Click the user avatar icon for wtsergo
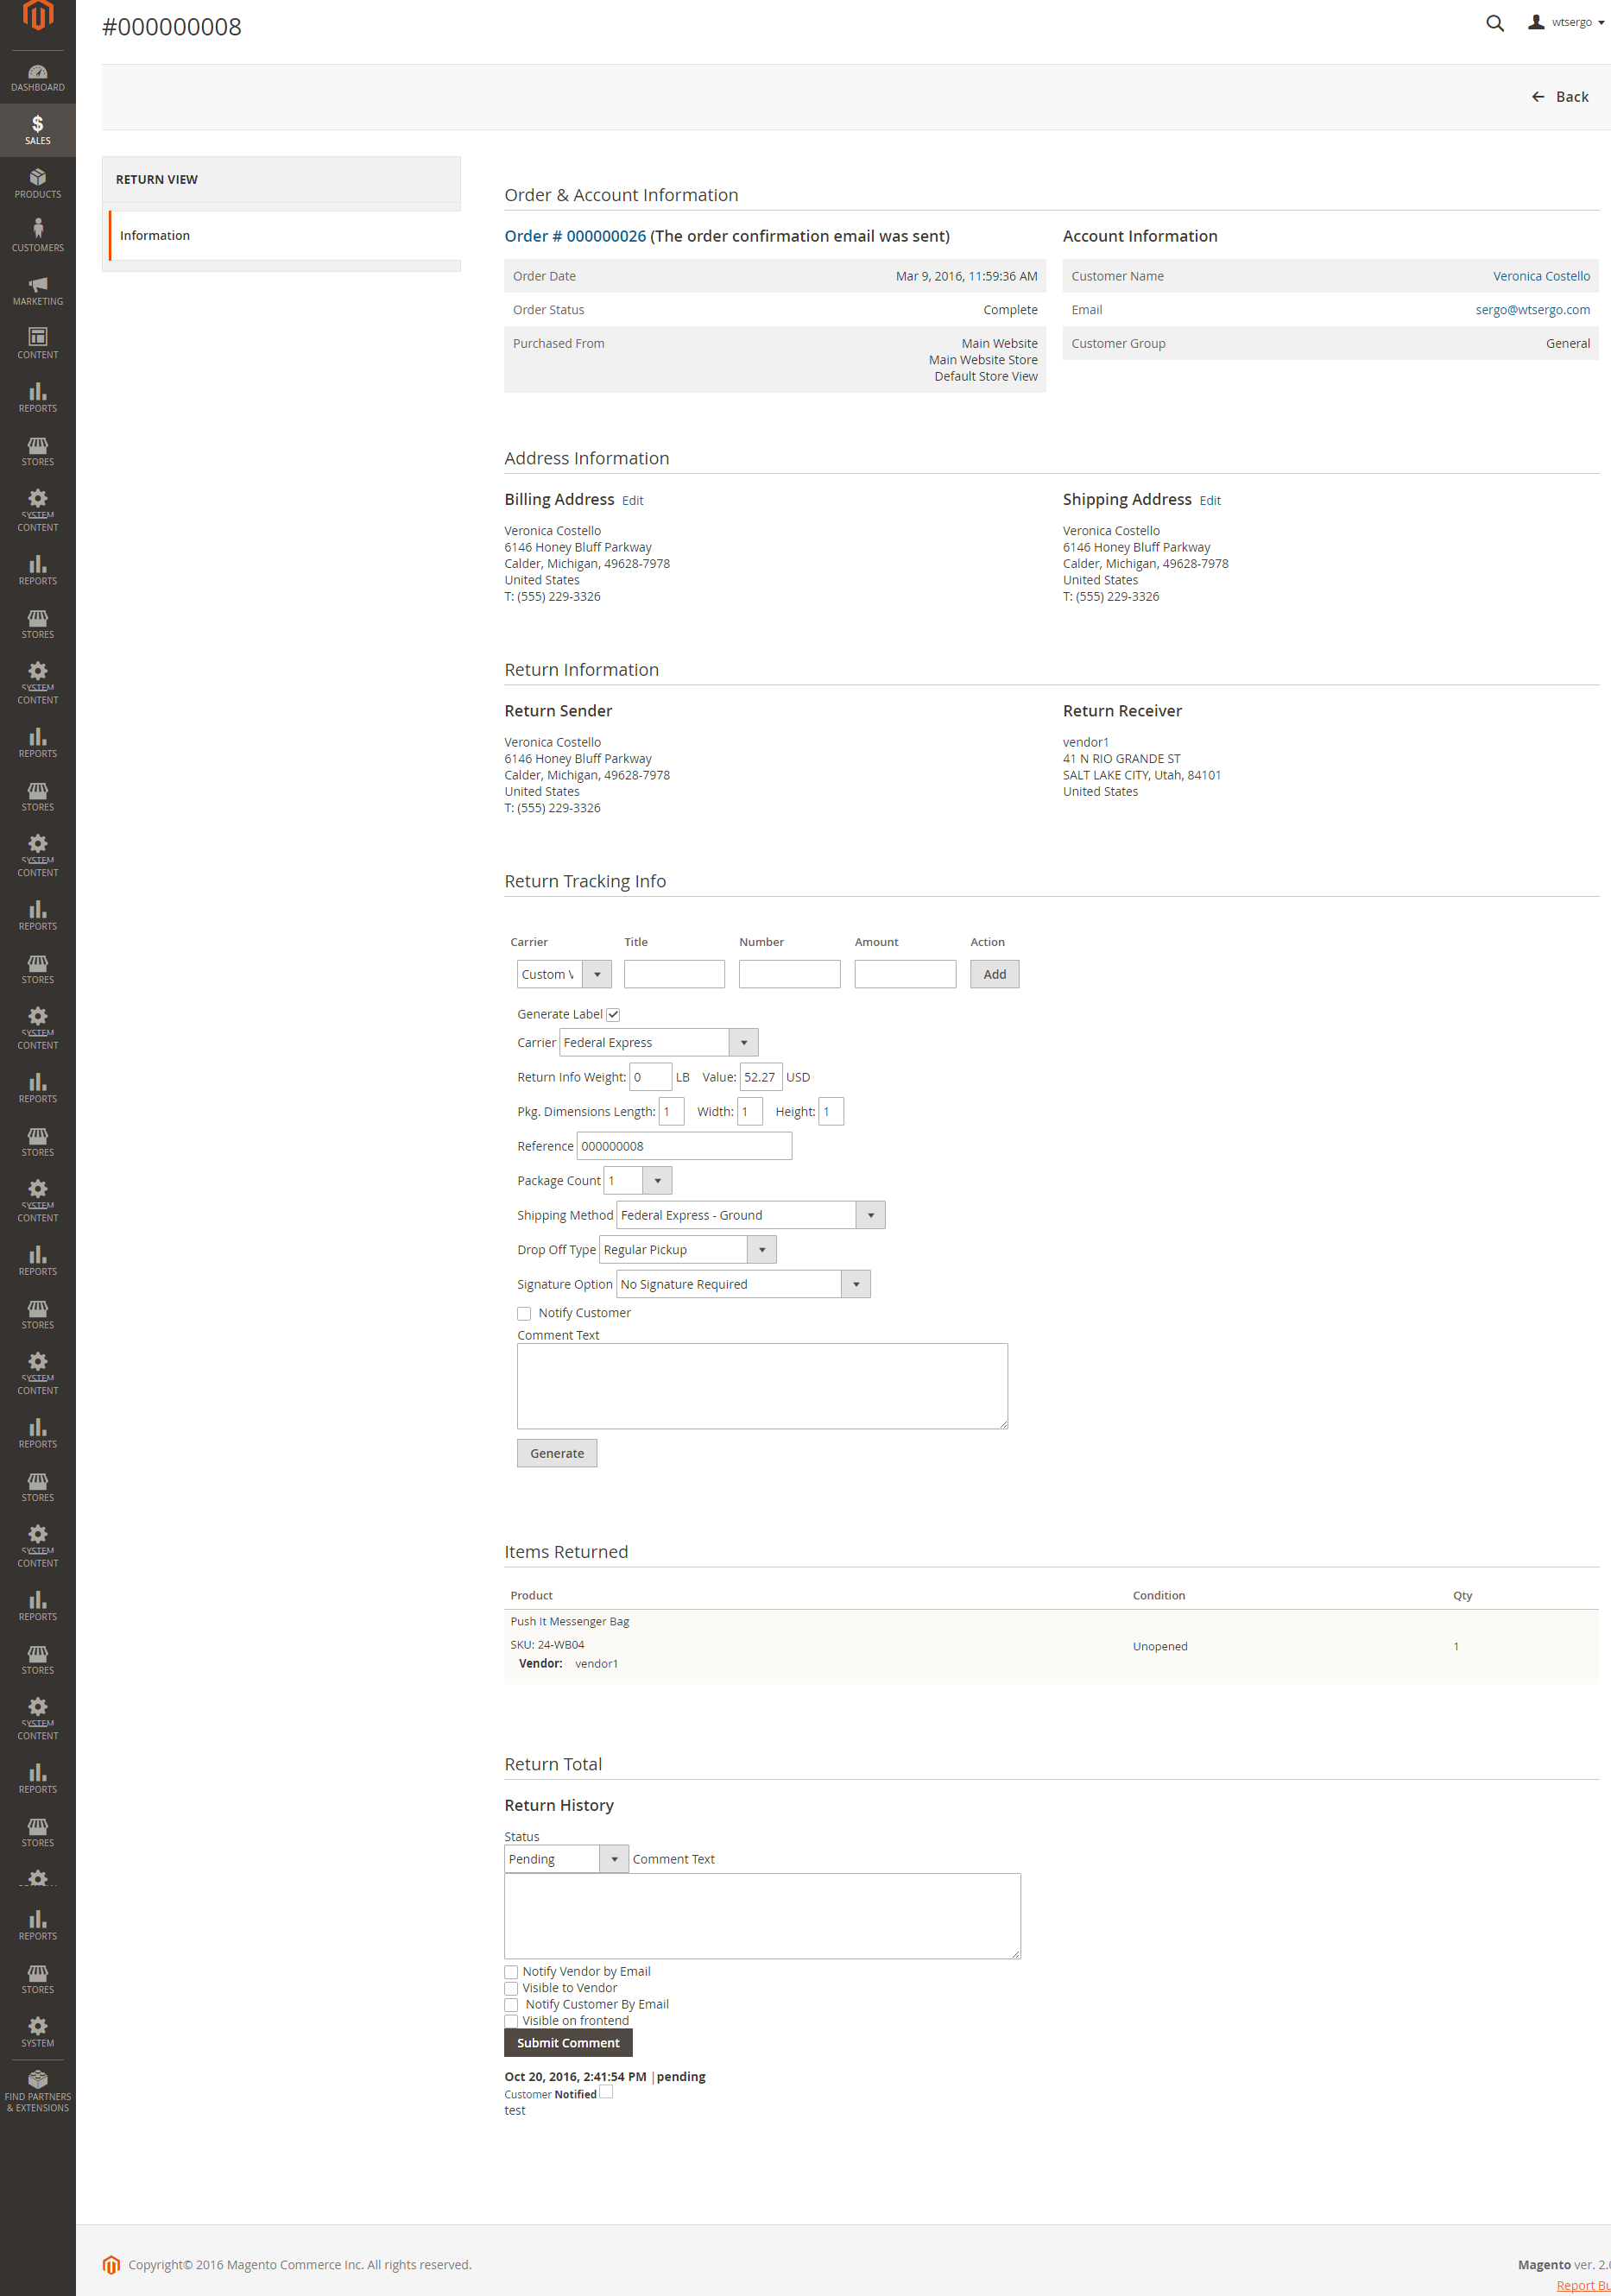Image resolution: width=1611 pixels, height=2296 pixels. tap(1536, 22)
